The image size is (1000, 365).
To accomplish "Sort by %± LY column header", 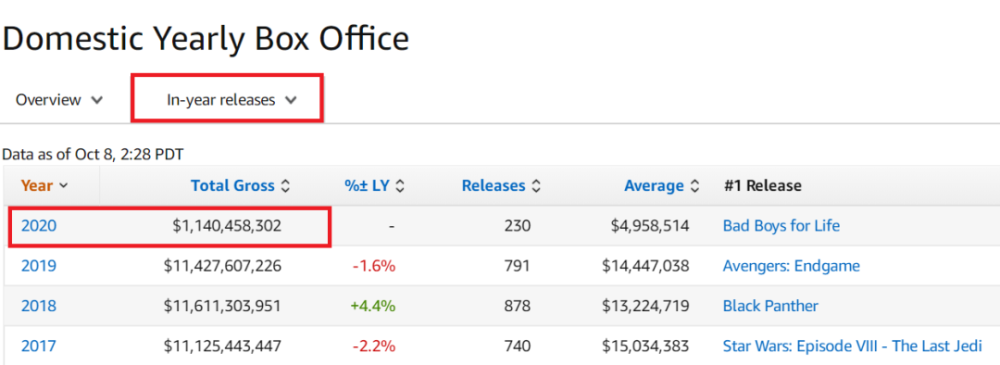I will (x=374, y=186).
